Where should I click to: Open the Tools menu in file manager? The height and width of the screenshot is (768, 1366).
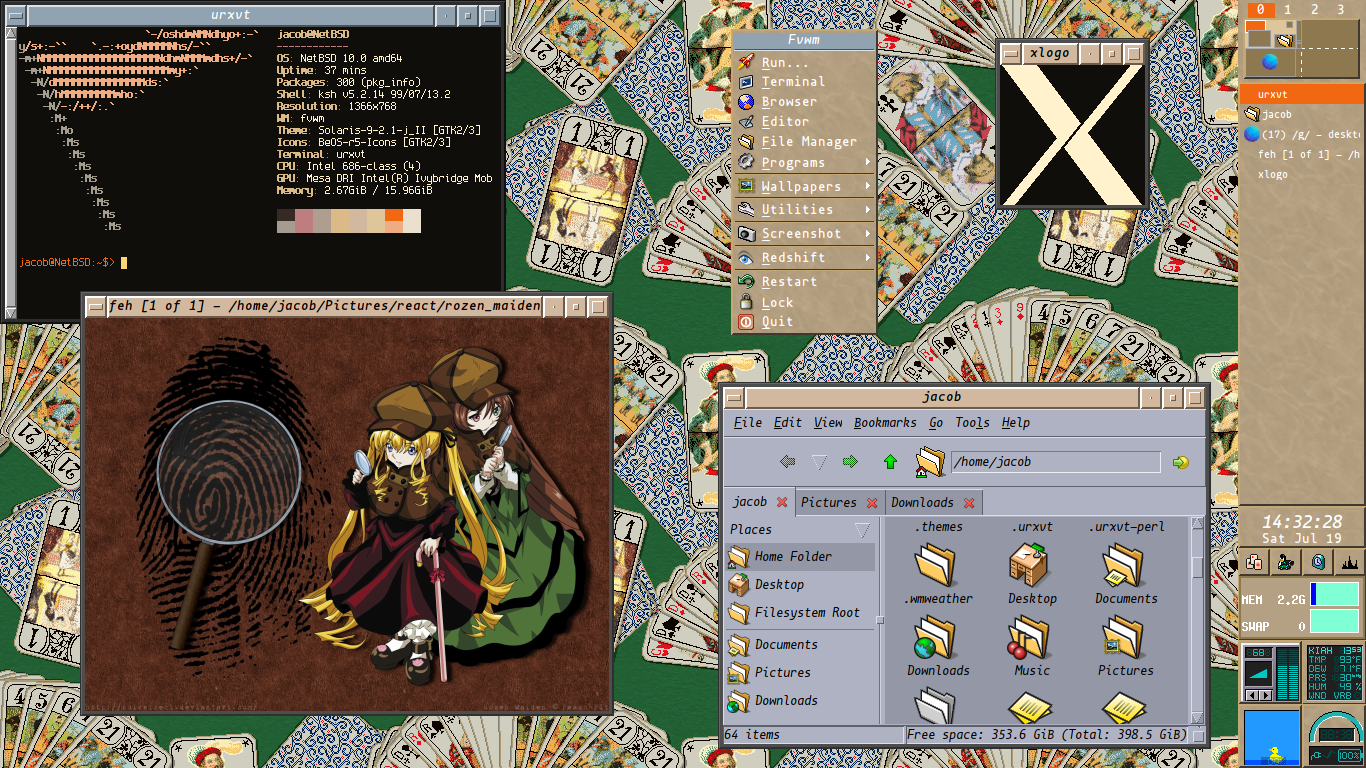pos(972,423)
